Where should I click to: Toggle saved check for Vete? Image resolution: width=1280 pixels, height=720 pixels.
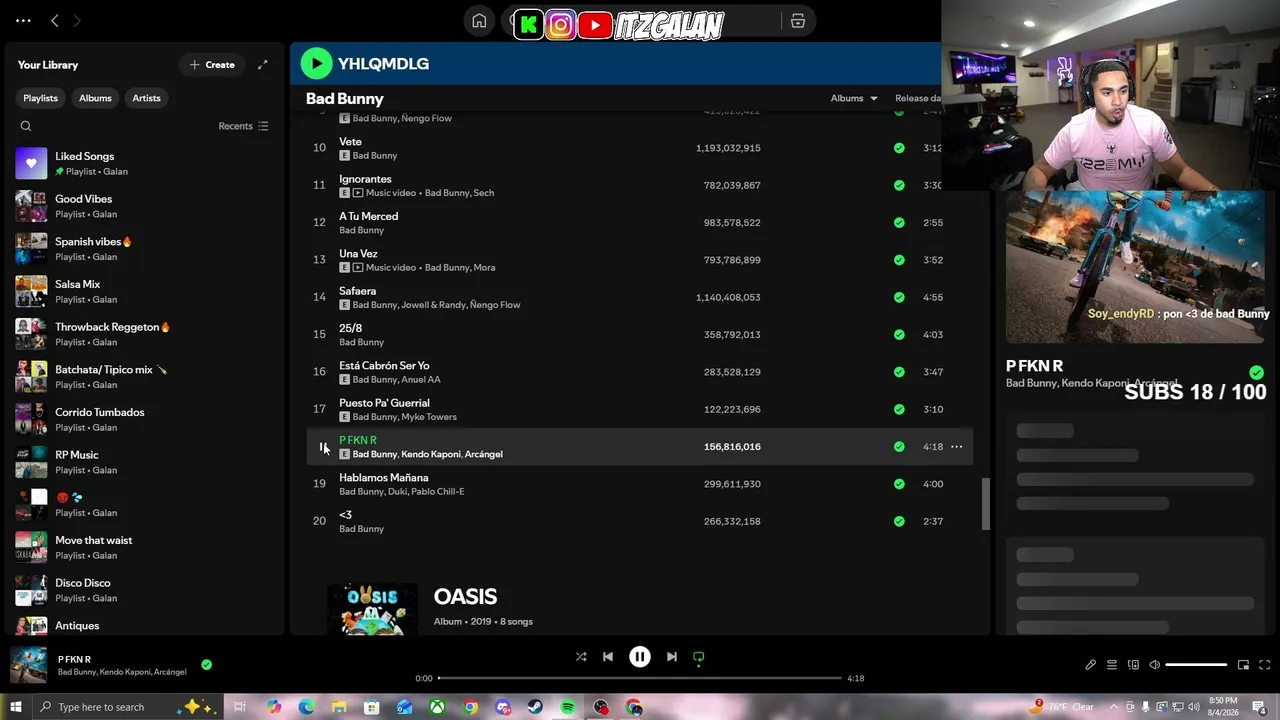[x=899, y=148]
